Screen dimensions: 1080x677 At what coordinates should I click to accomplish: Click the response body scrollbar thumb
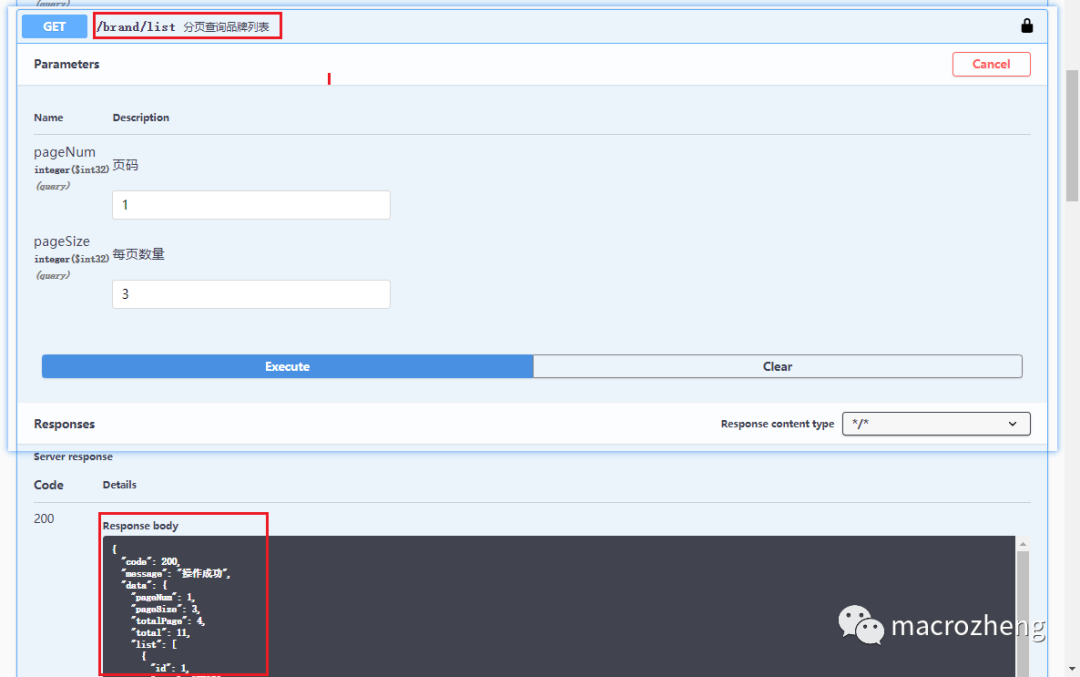coord(1022,610)
